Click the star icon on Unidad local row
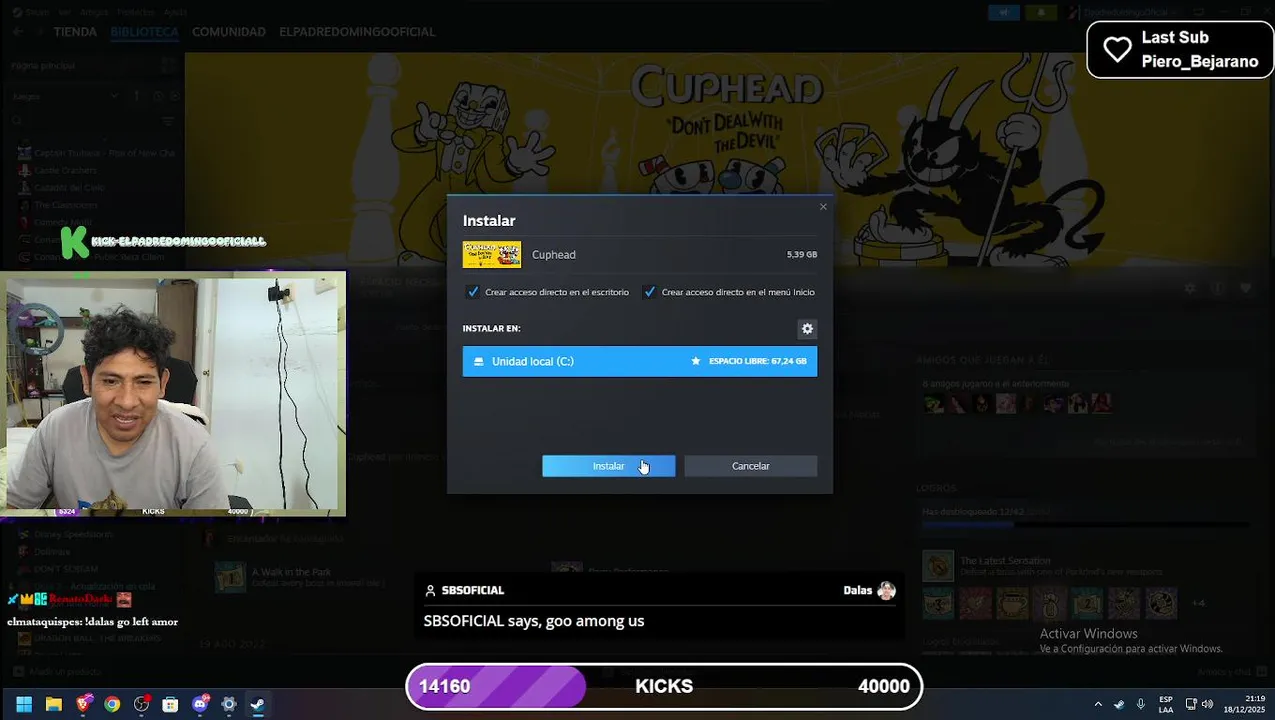This screenshot has width=1275, height=720. (696, 361)
